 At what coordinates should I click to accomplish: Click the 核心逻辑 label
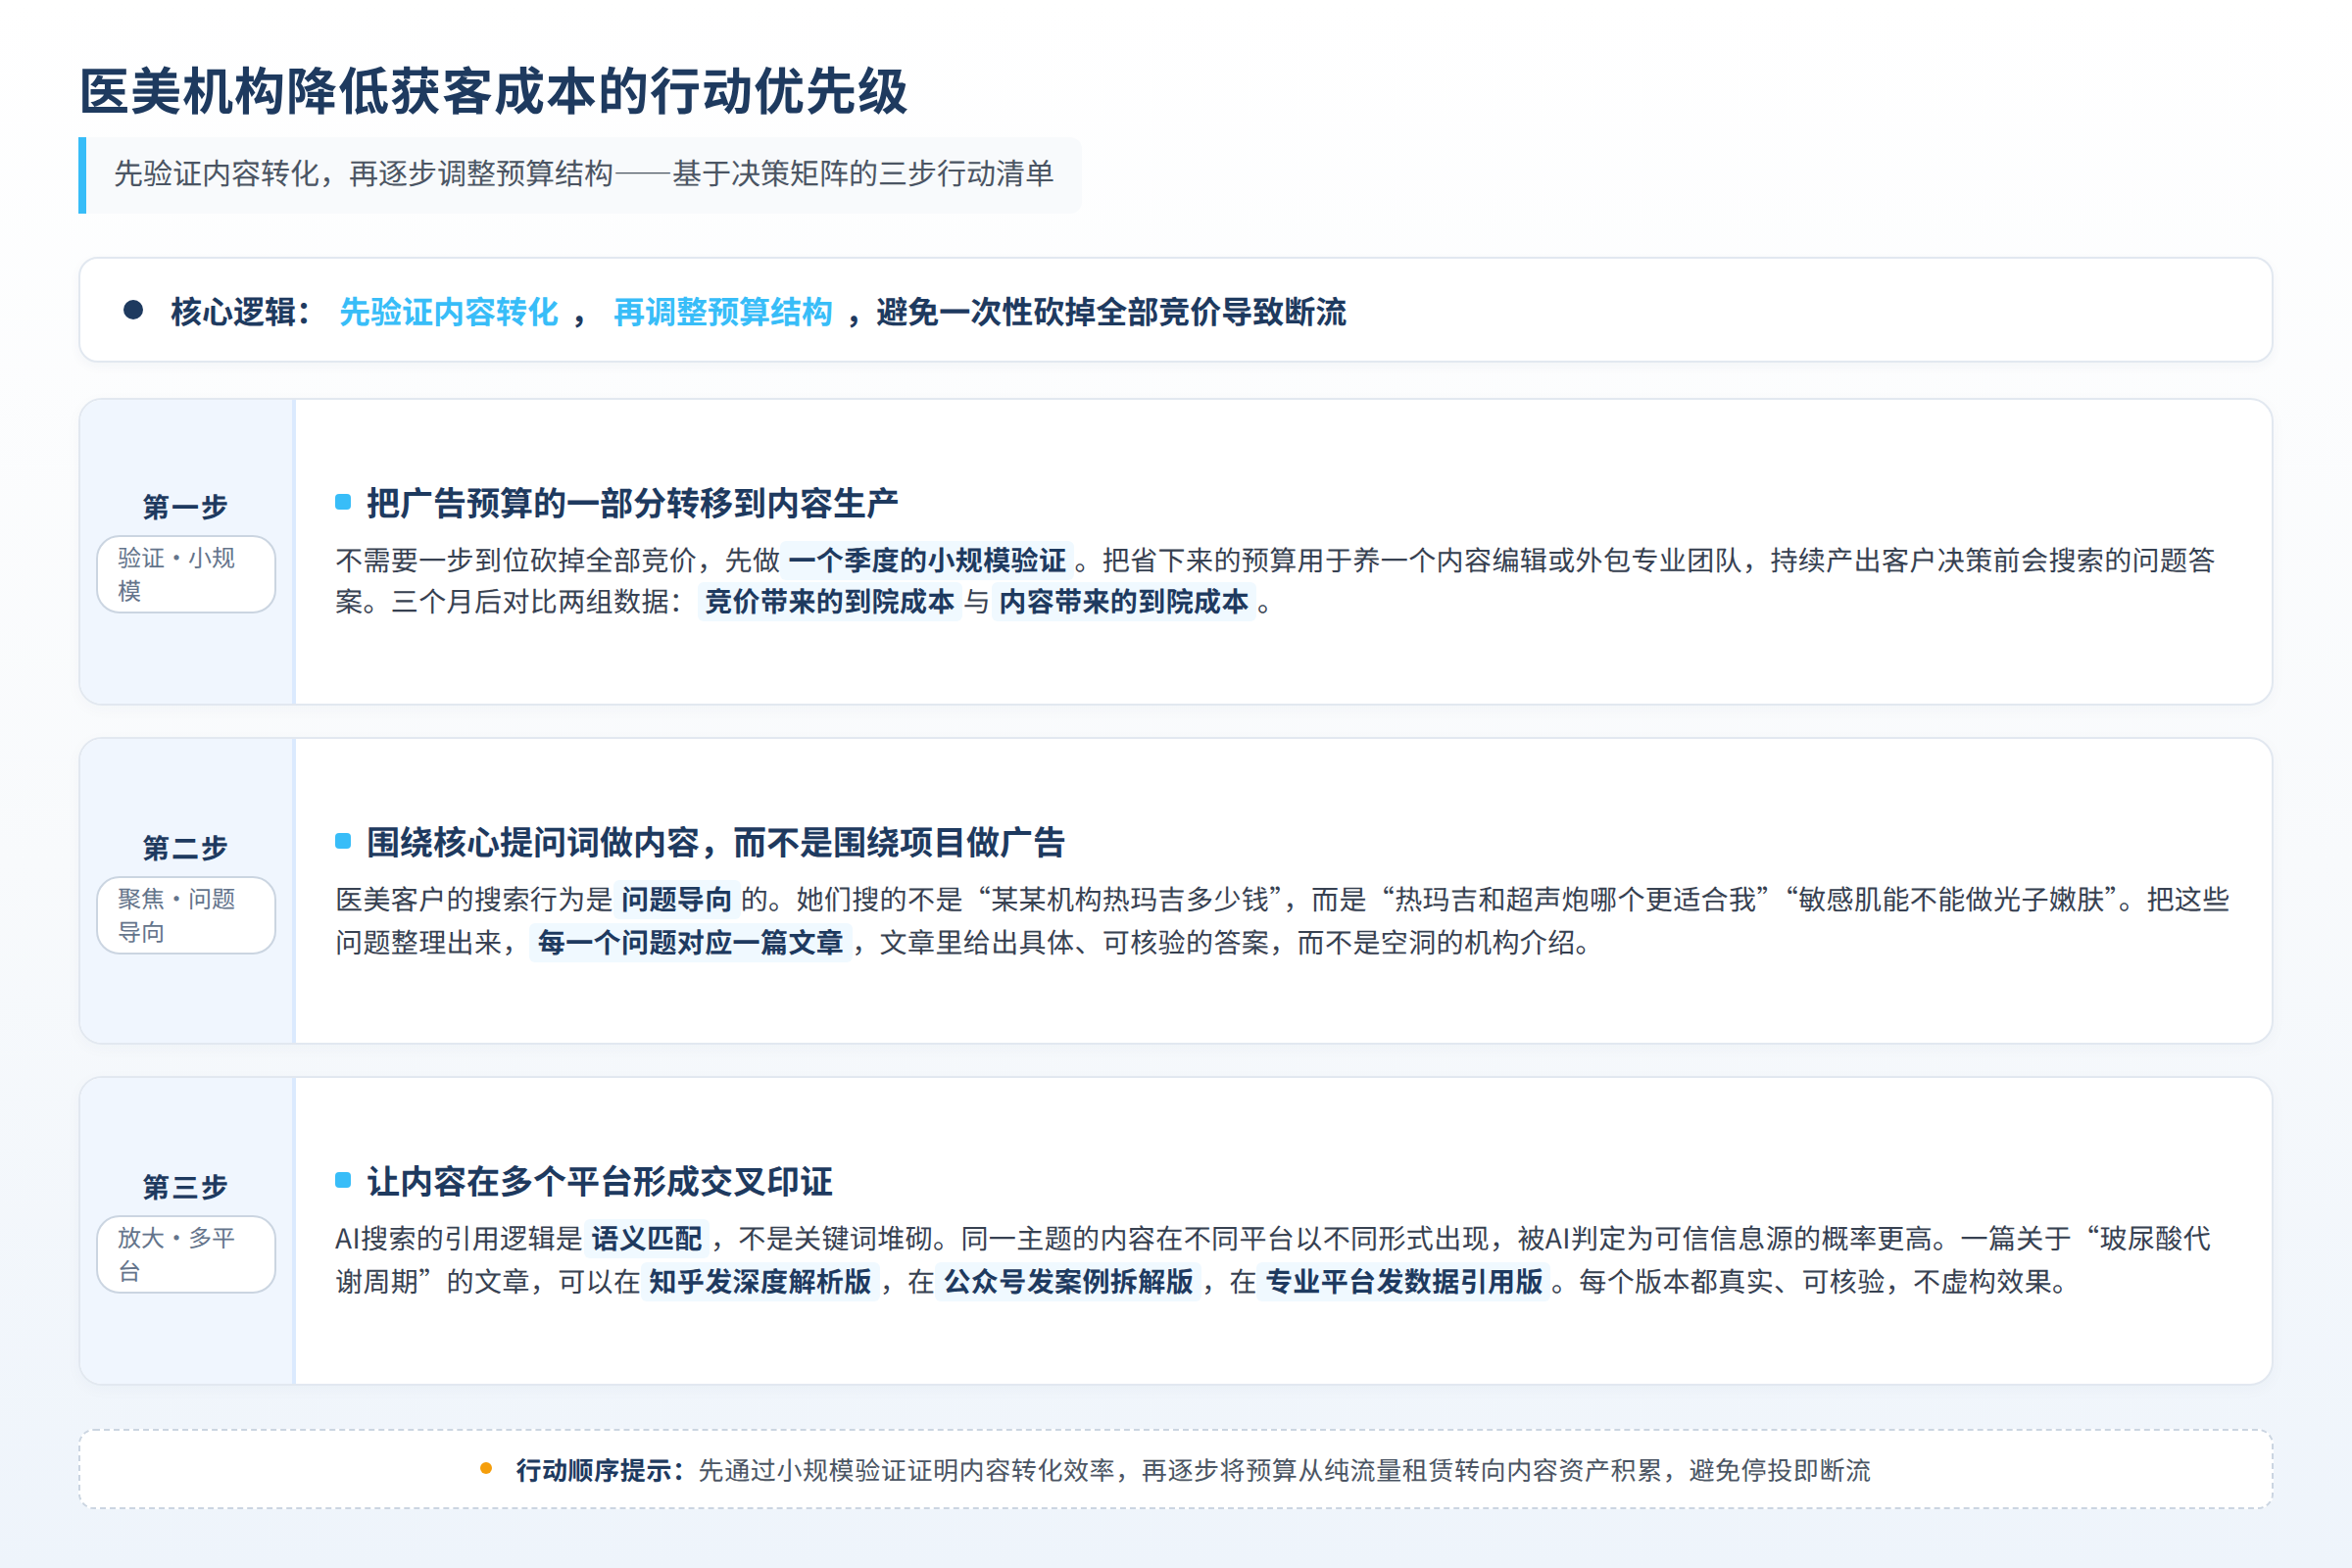click(241, 312)
